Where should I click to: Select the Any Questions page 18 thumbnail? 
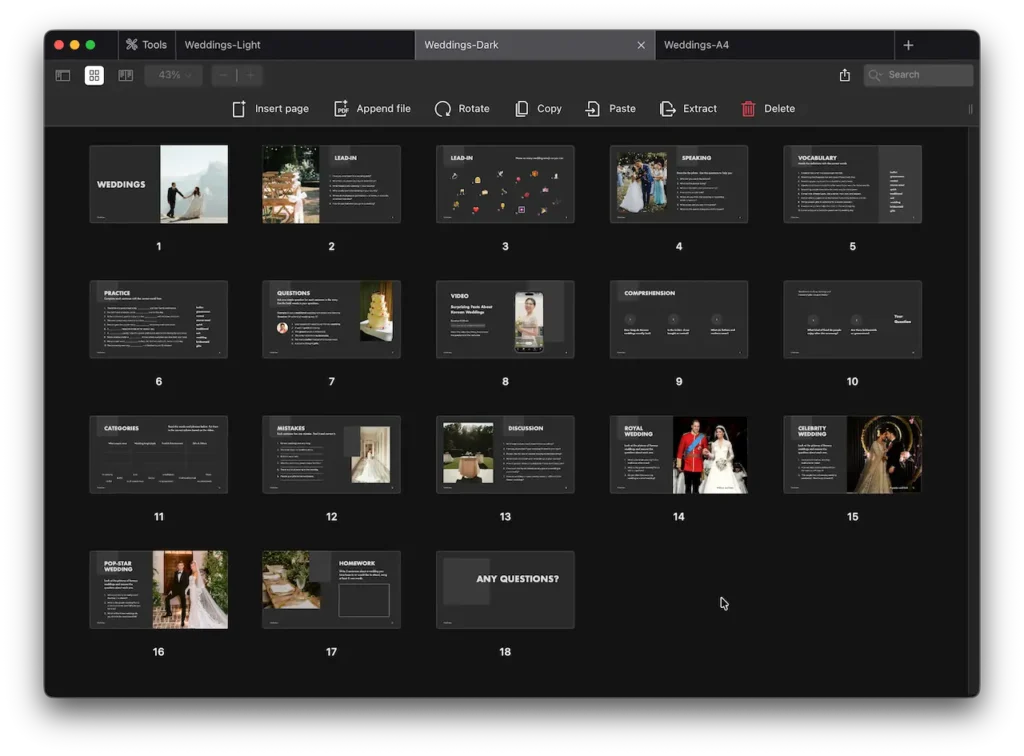click(505, 589)
